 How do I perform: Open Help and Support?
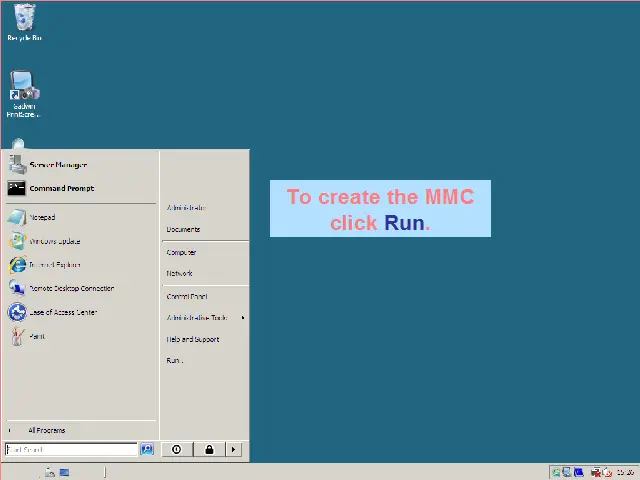[x=193, y=339]
